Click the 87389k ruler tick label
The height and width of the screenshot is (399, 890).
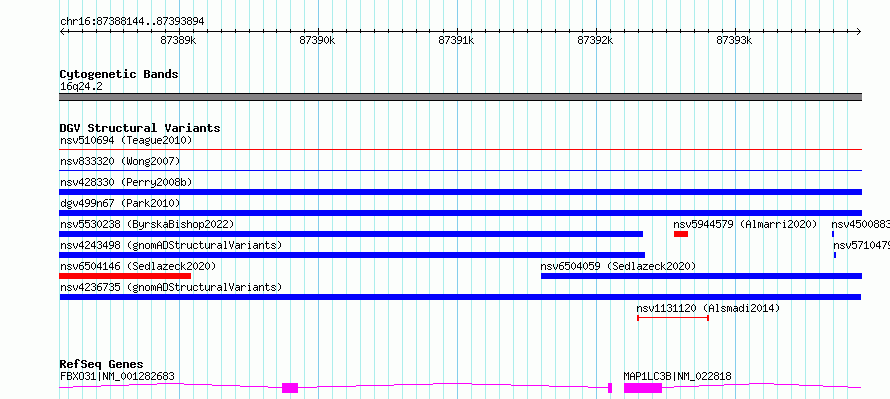tap(178, 40)
